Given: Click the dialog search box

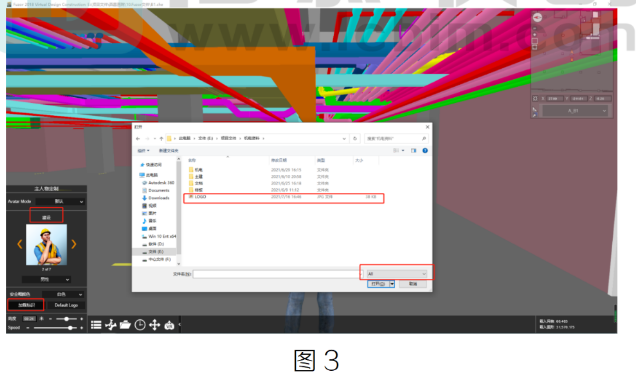Looking at the screenshot, I should [x=396, y=139].
